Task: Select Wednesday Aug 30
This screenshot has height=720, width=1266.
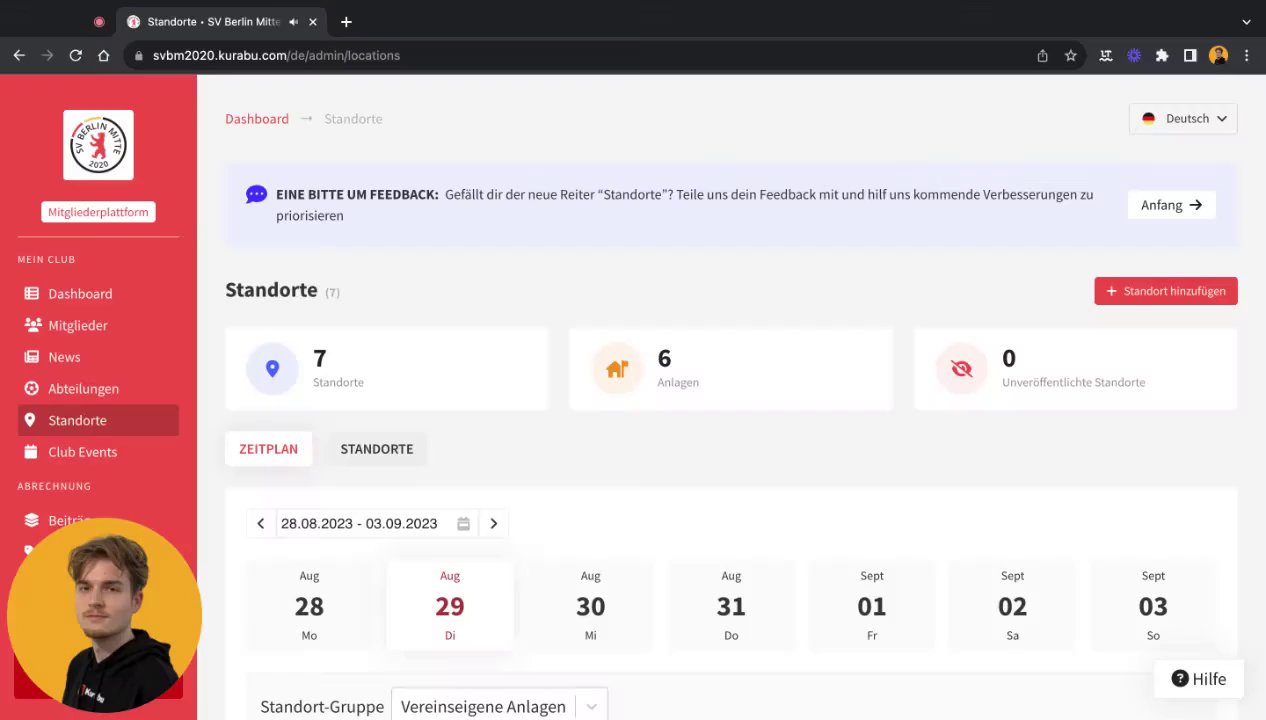Action: click(591, 605)
